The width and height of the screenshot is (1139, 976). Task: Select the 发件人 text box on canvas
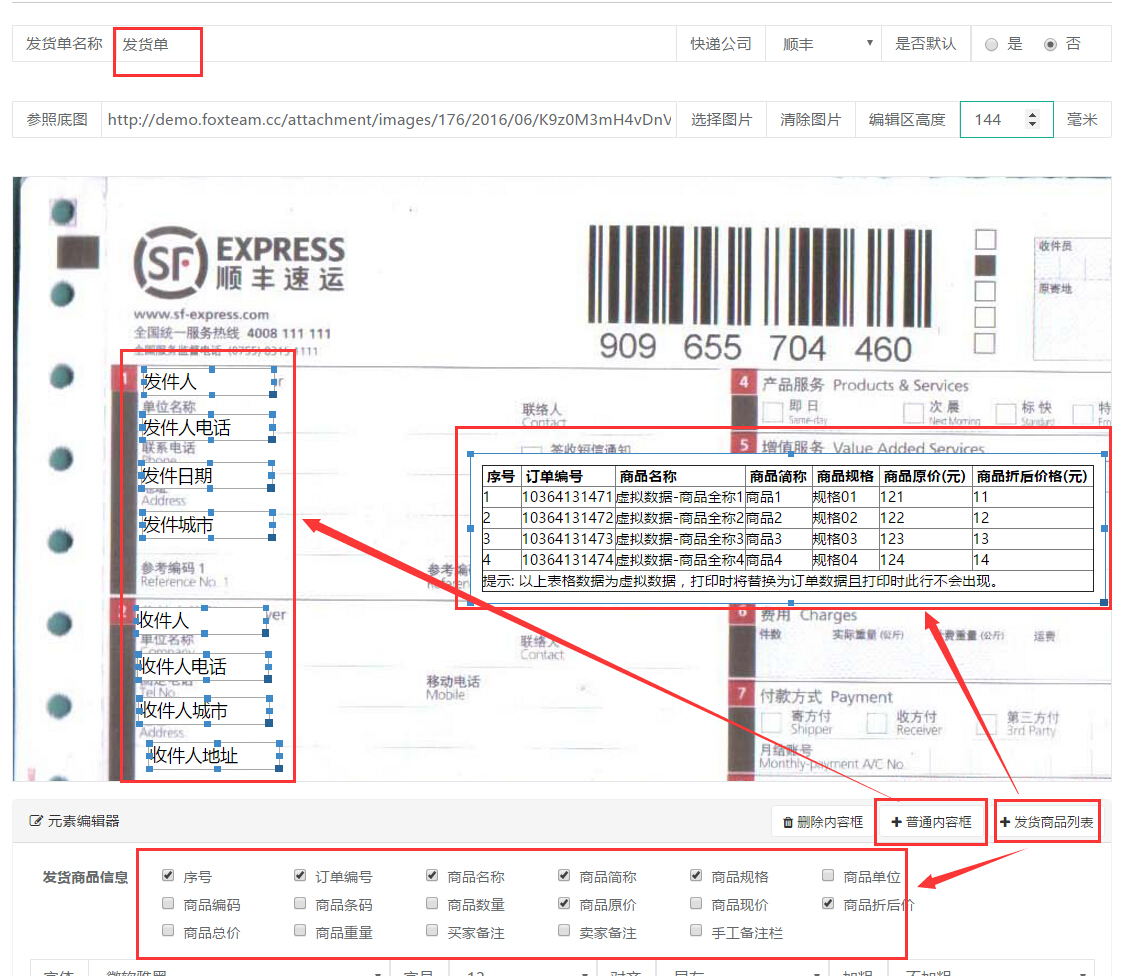point(208,382)
